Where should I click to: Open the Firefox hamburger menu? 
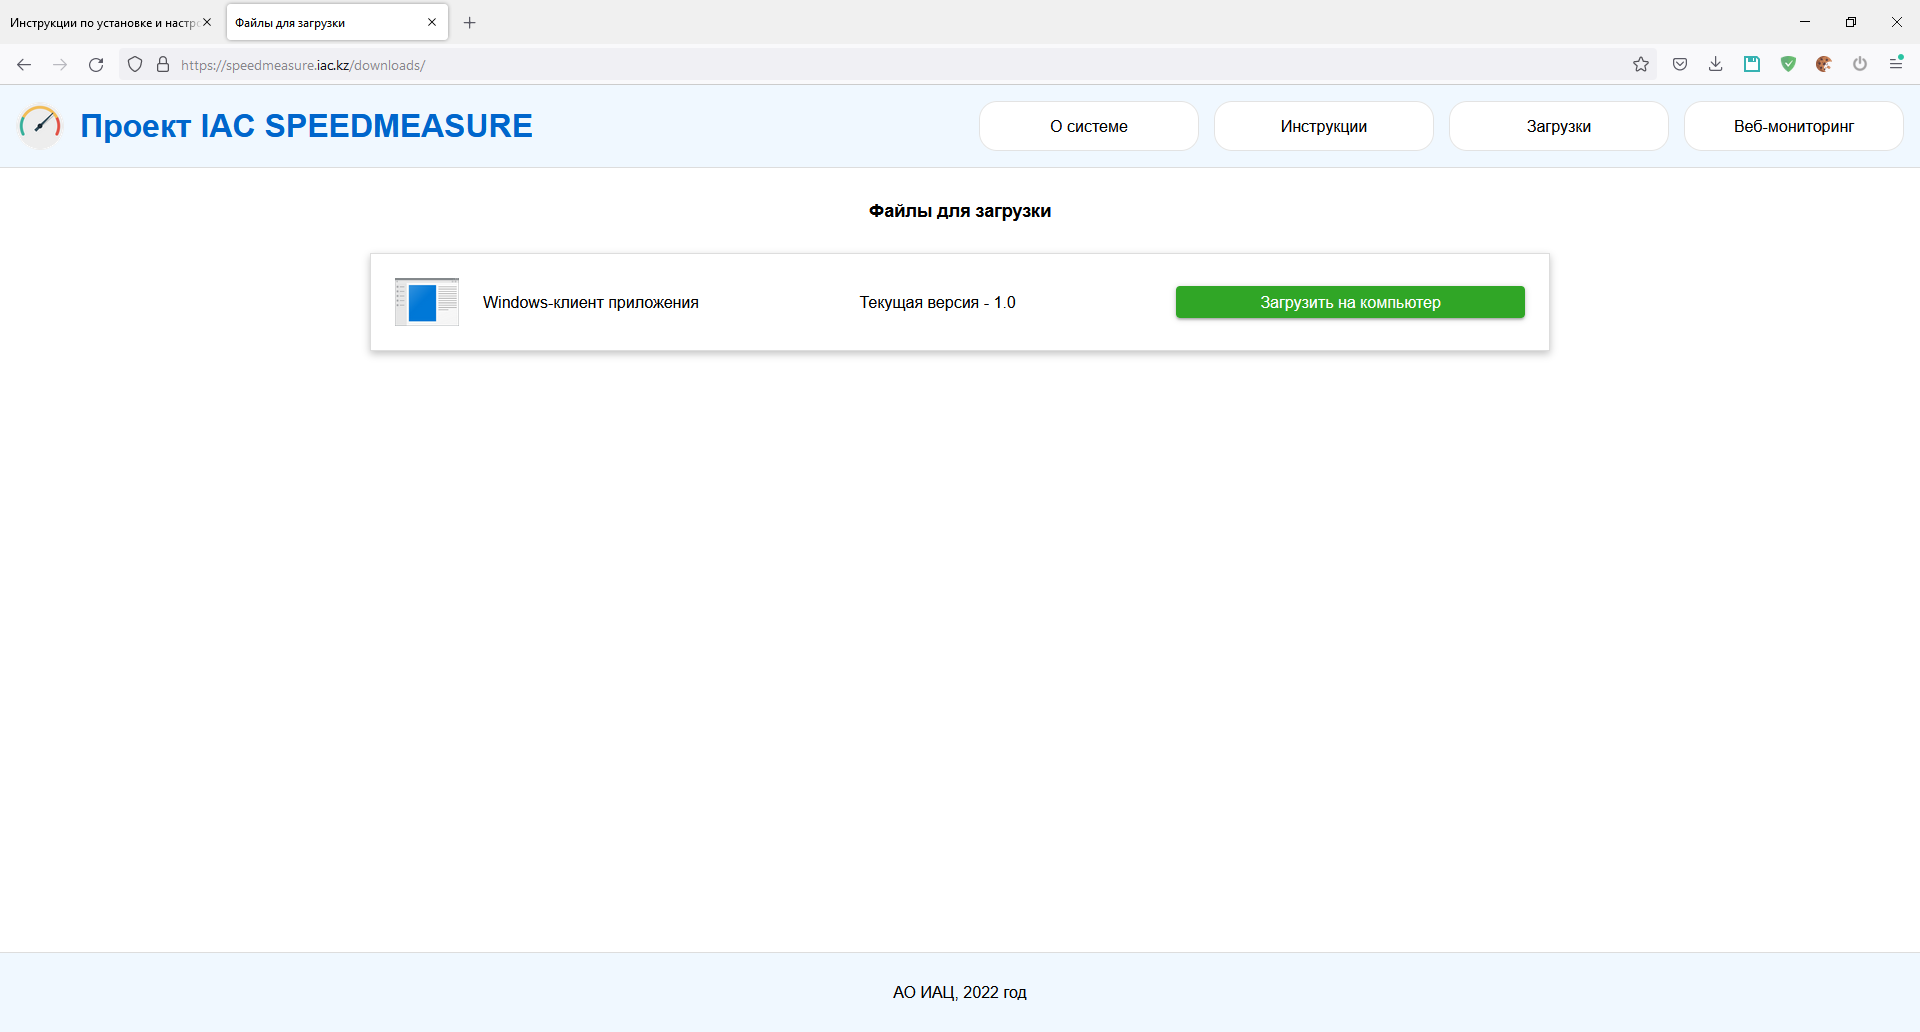click(x=1896, y=64)
